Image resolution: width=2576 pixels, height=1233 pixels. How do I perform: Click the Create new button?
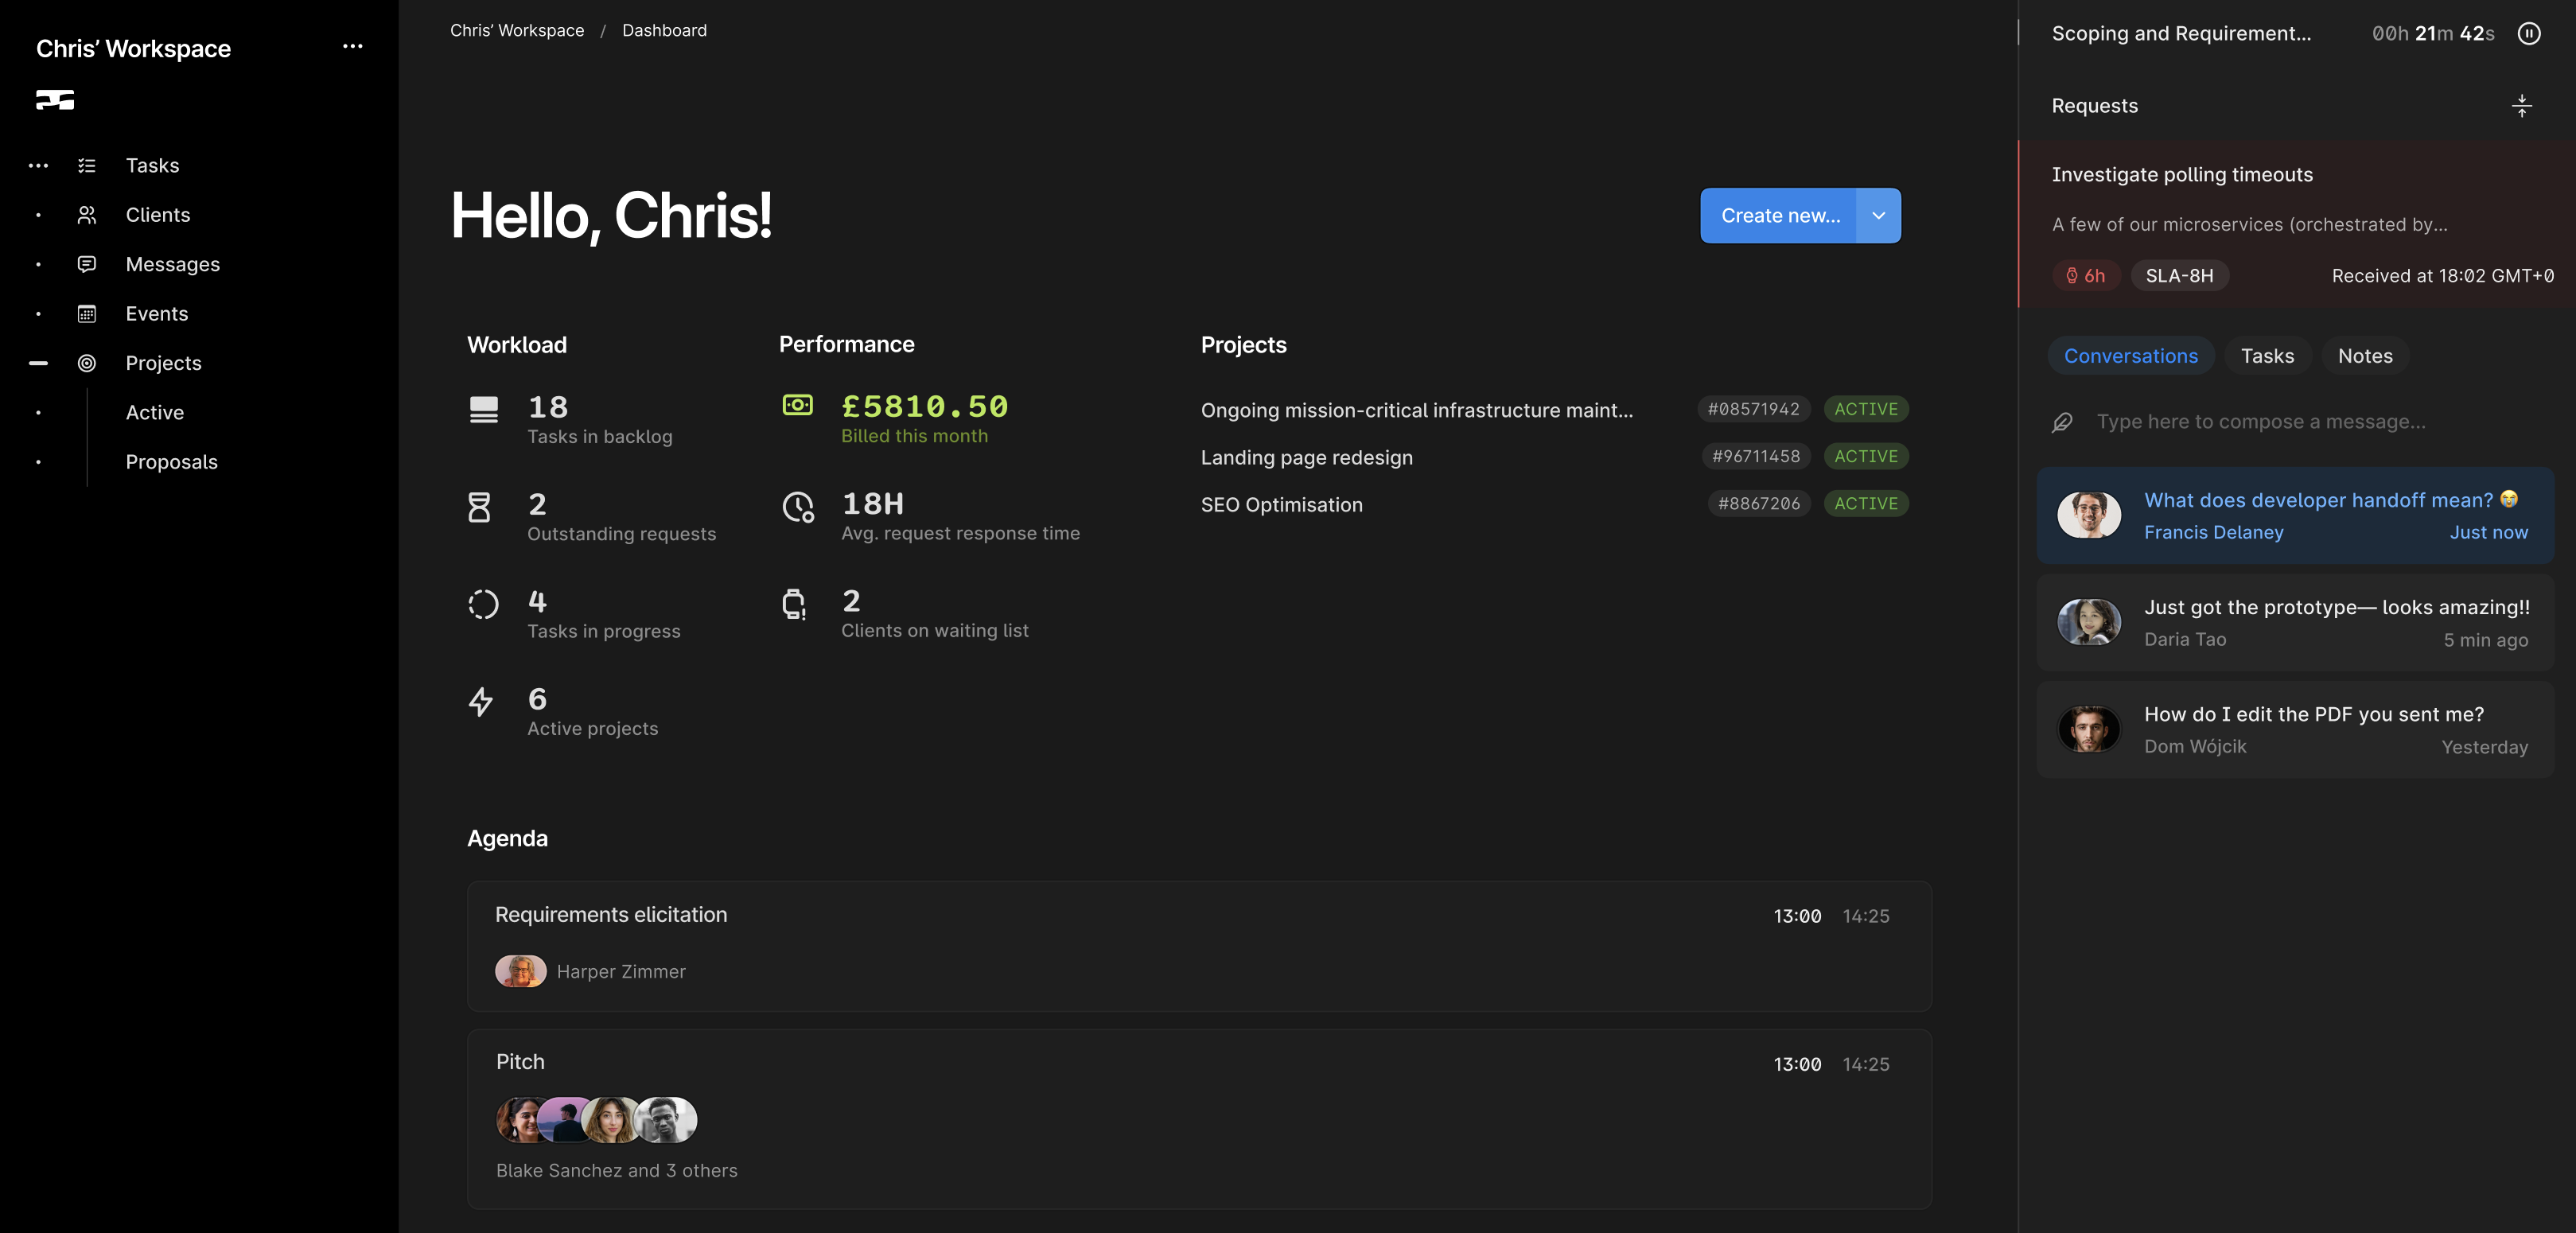click(x=1779, y=216)
